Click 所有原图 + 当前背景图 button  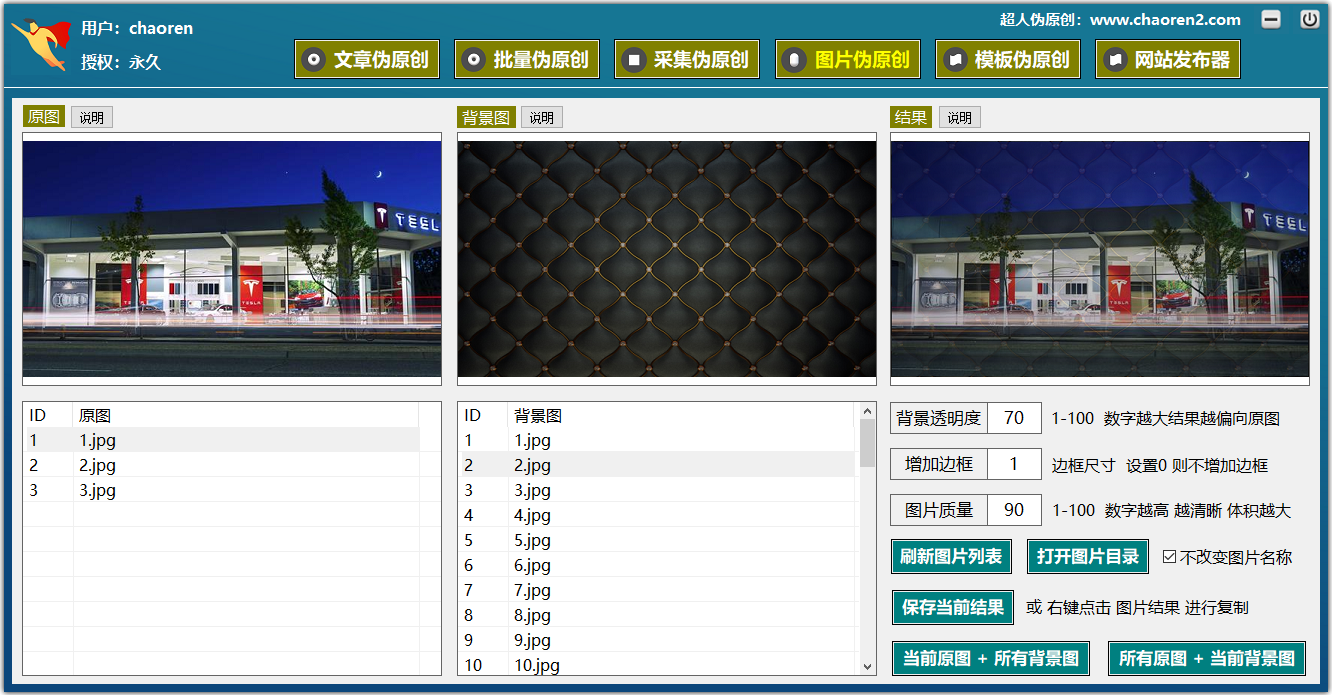point(1207,658)
